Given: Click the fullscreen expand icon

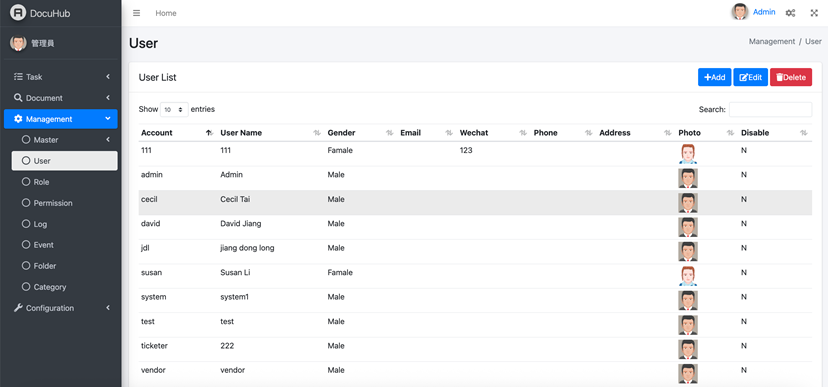Looking at the screenshot, I should point(814,13).
